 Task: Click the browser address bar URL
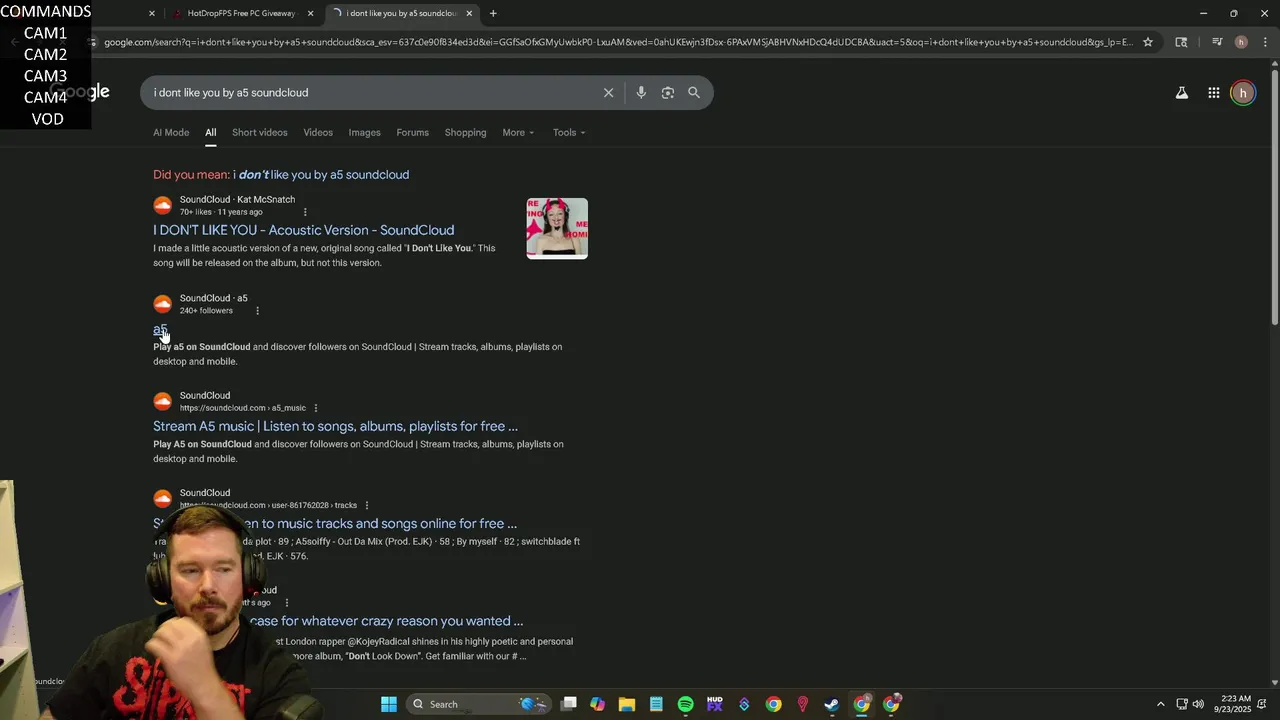coord(618,42)
